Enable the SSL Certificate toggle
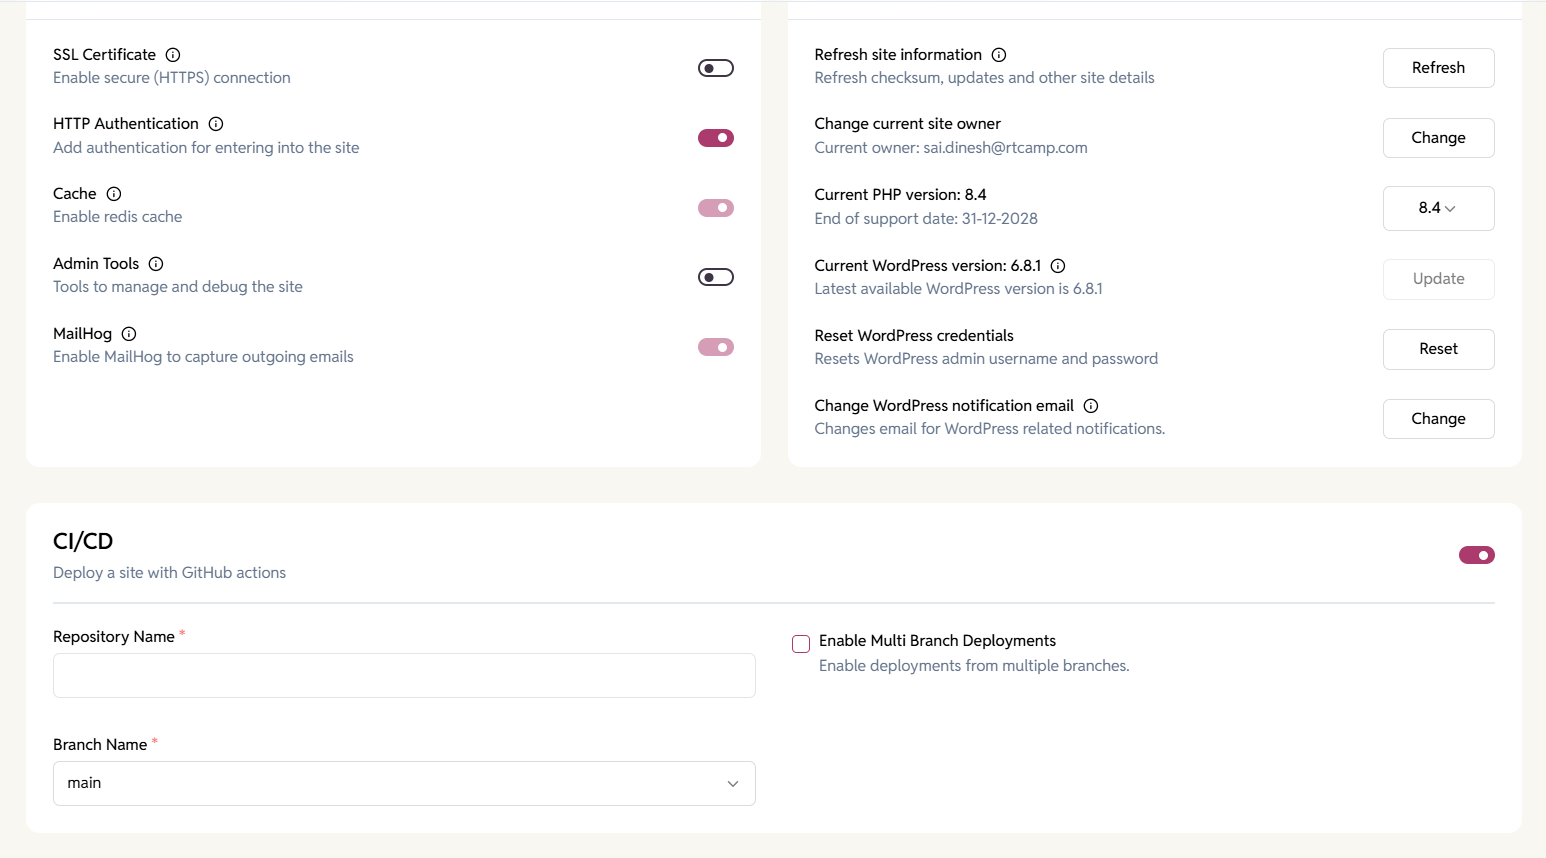Image resolution: width=1546 pixels, height=858 pixels. [x=716, y=68]
